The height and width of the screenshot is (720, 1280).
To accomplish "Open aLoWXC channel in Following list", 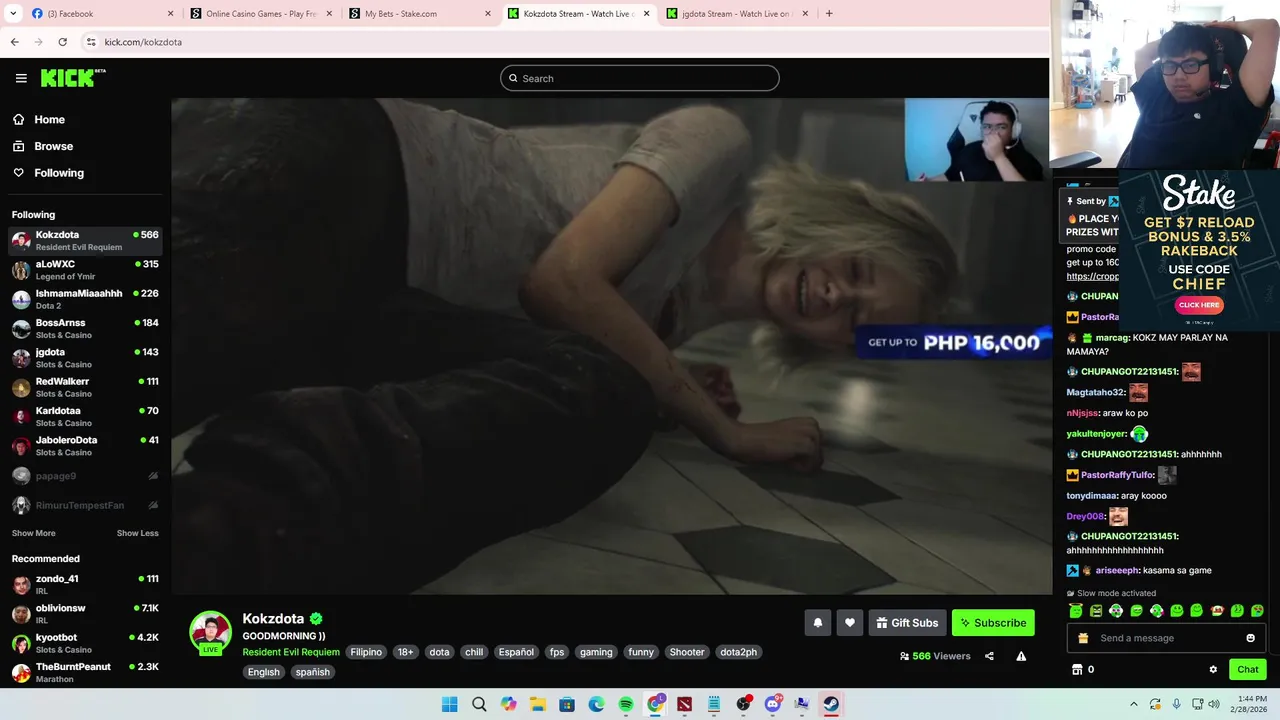I will pos(85,270).
